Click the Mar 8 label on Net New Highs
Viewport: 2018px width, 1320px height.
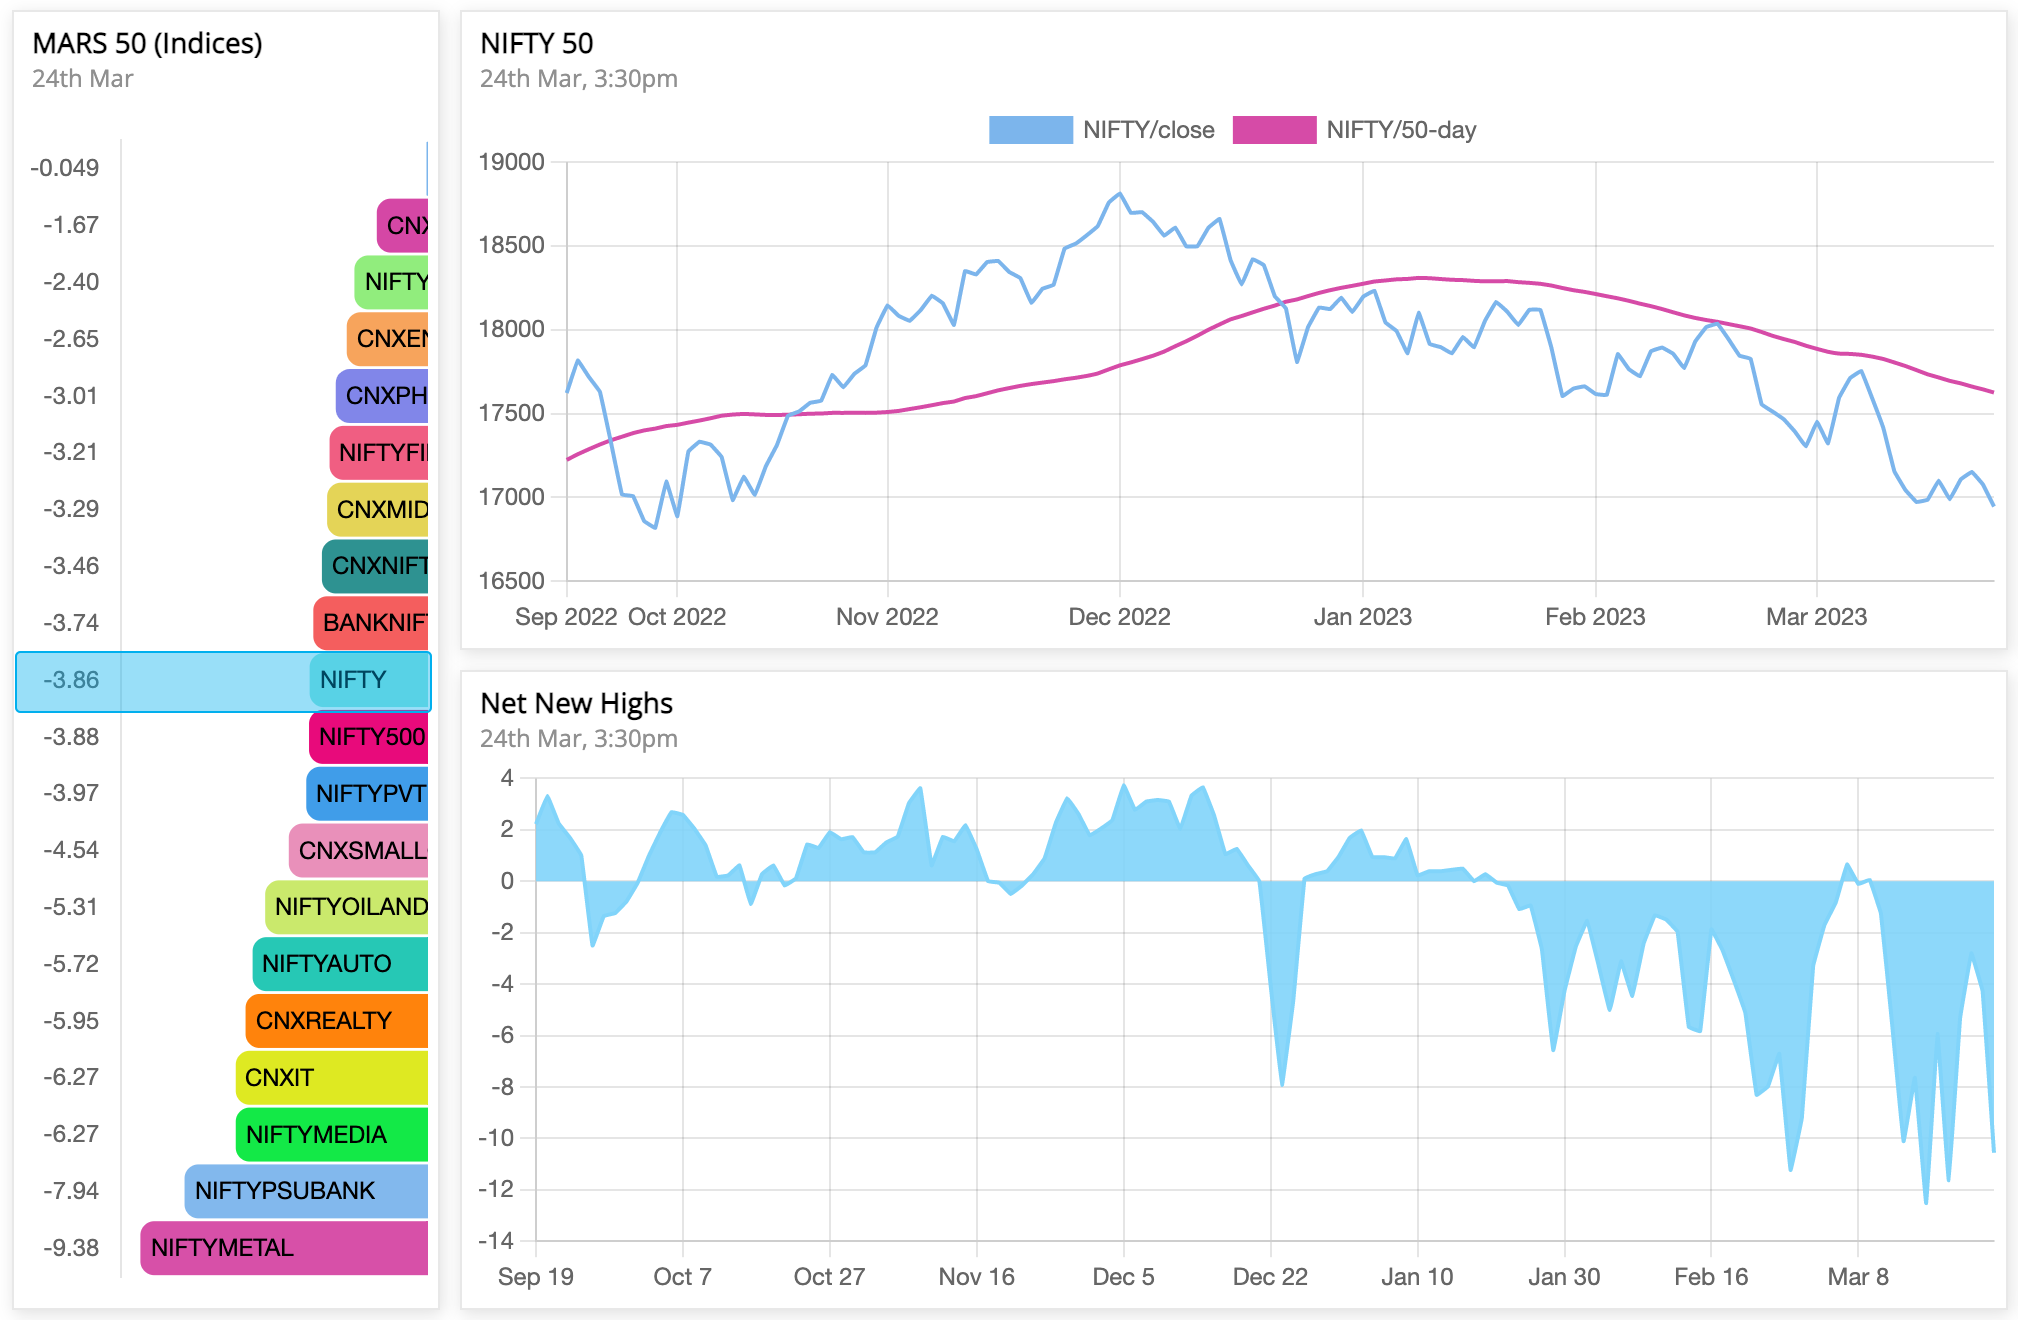1858,1277
